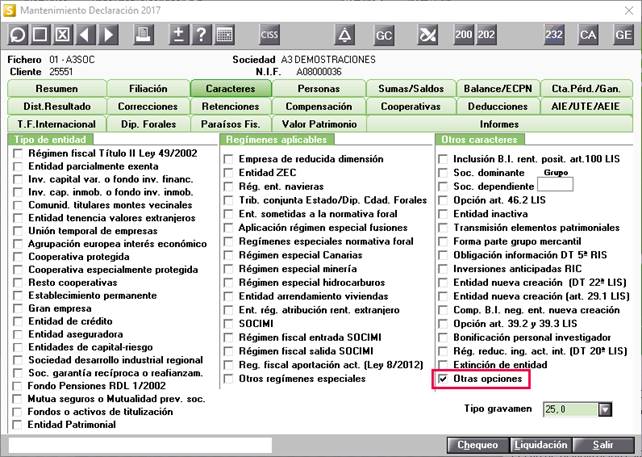The image size is (642, 457).
Task: Tick Régimen especial Canarias
Action: pos(228,255)
